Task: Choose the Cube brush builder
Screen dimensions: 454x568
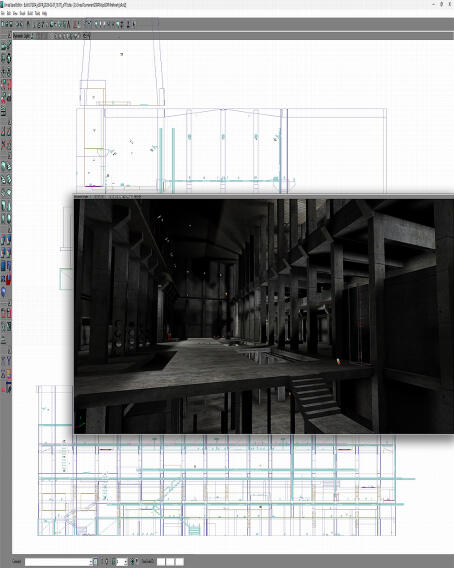Action: [x=3, y=166]
